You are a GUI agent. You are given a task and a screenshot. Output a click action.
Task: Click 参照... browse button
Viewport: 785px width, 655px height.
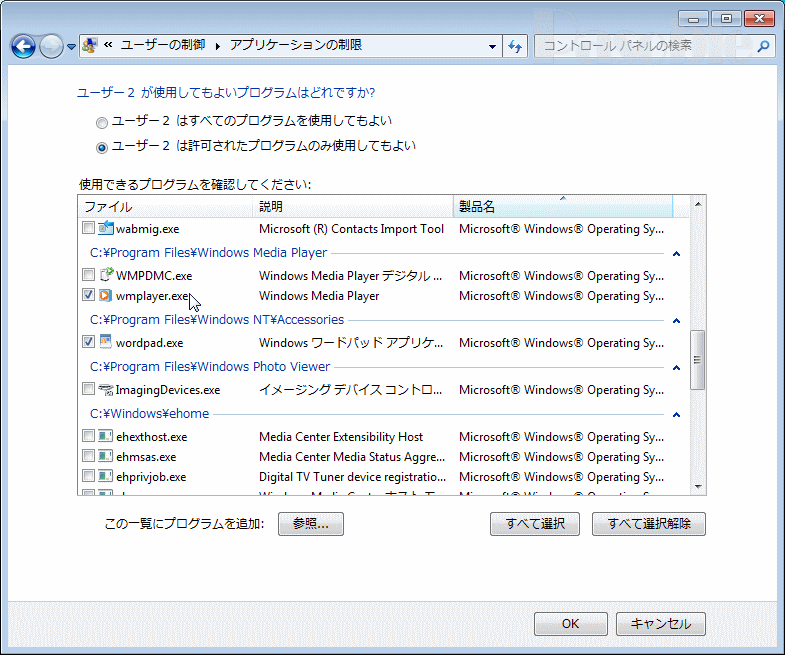pos(311,524)
